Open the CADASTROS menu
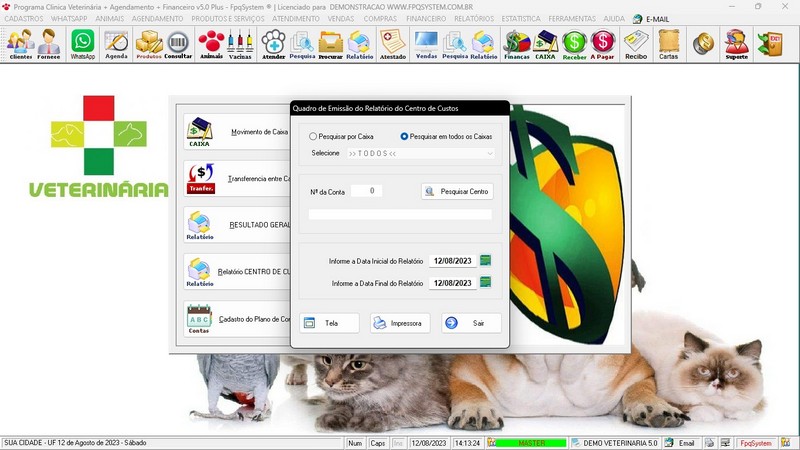The image size is (800, 450). tap(24, 19)
